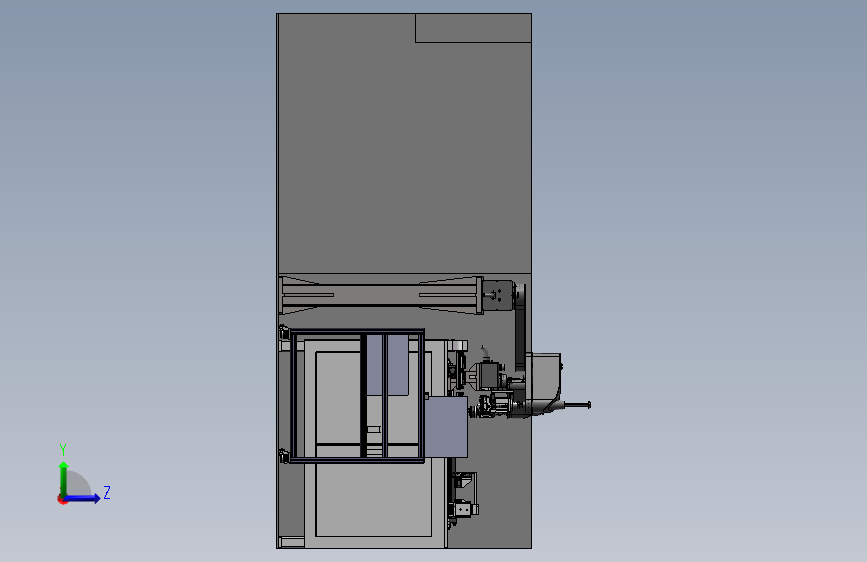Image resolution: width=867 pixels, height=562 pixels.
Task: Select the blue-gray square block beside the frame
Action: (447, 426)
